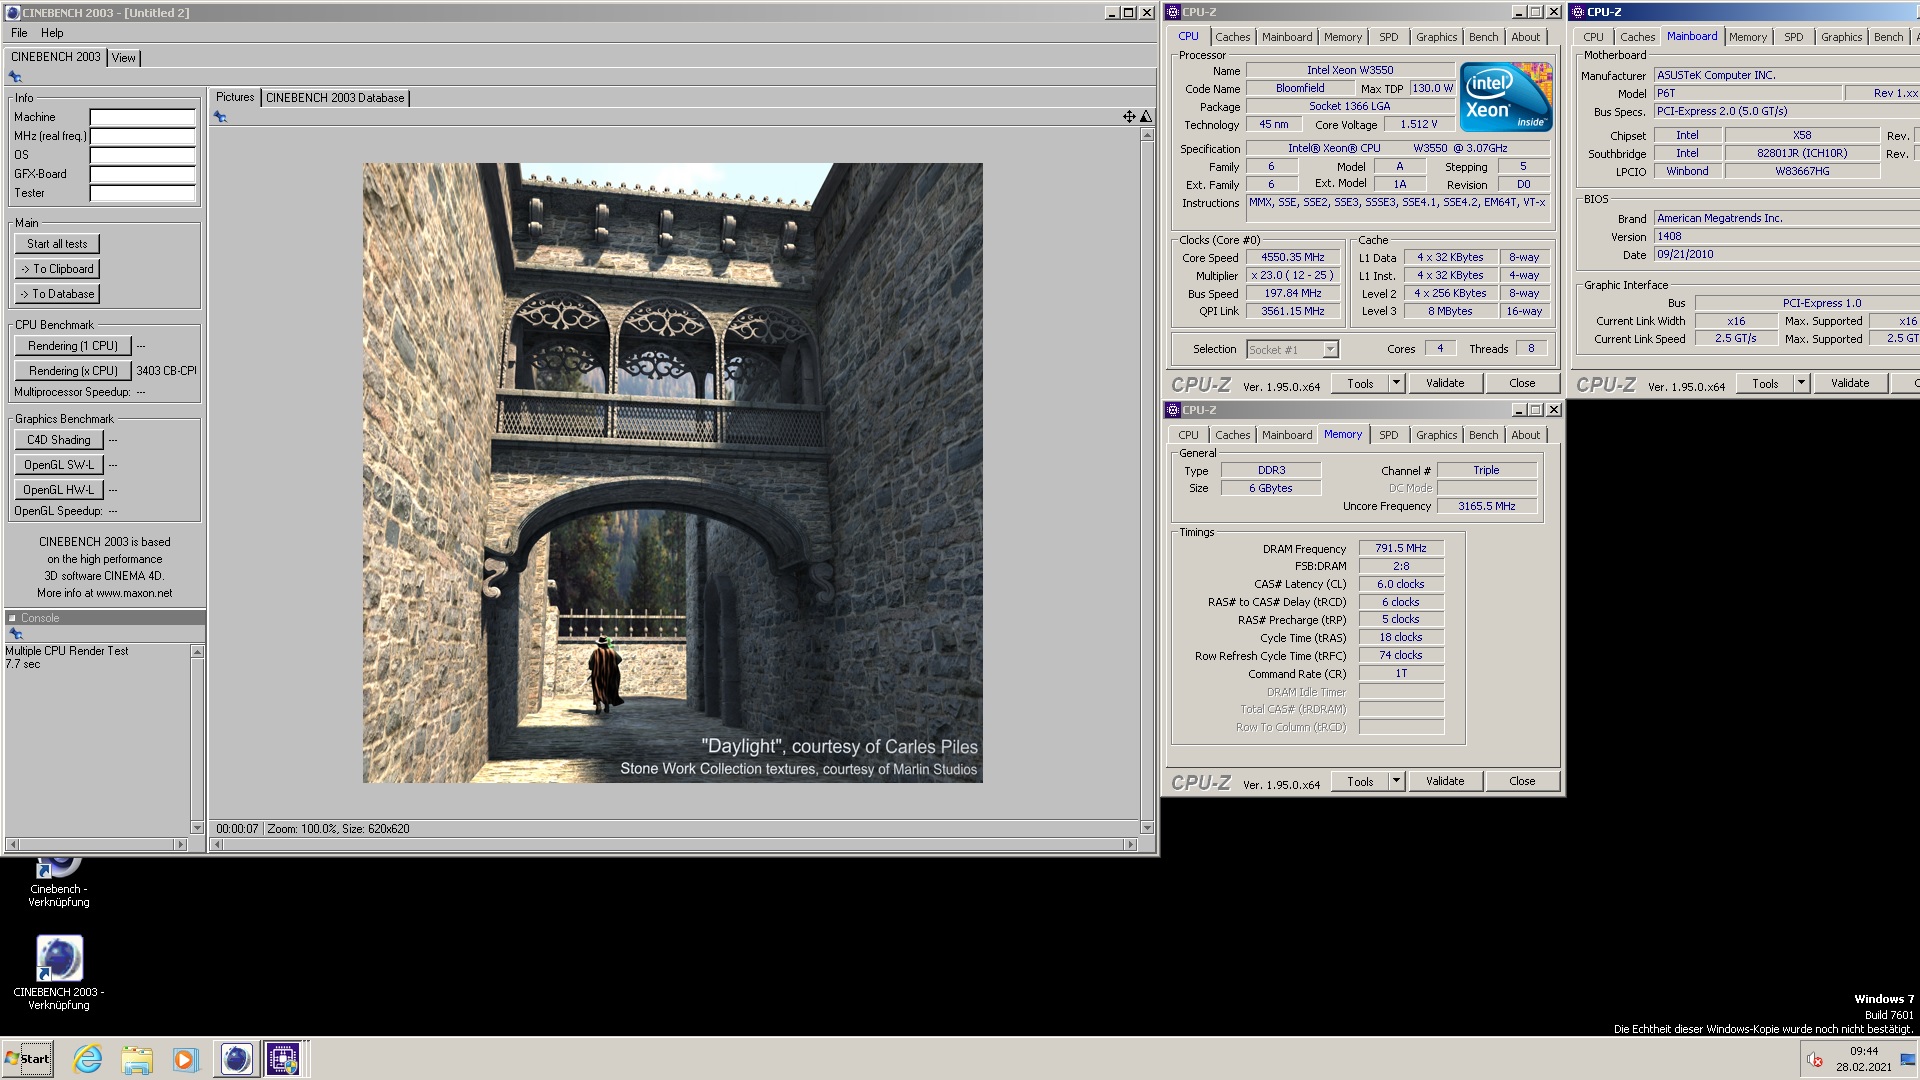Open the File menu
Viewport: 1920px width, 1080px height.
[x=19, y=33]
